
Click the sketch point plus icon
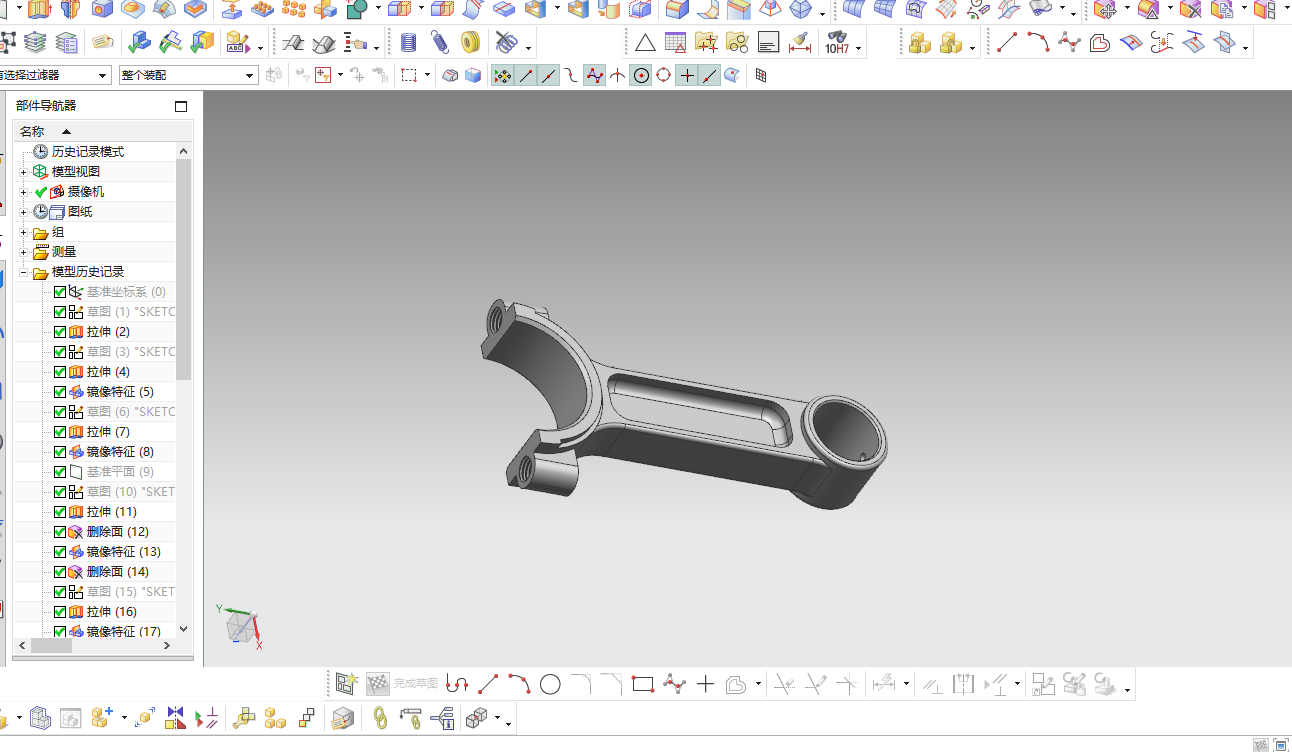coord(705,684)
